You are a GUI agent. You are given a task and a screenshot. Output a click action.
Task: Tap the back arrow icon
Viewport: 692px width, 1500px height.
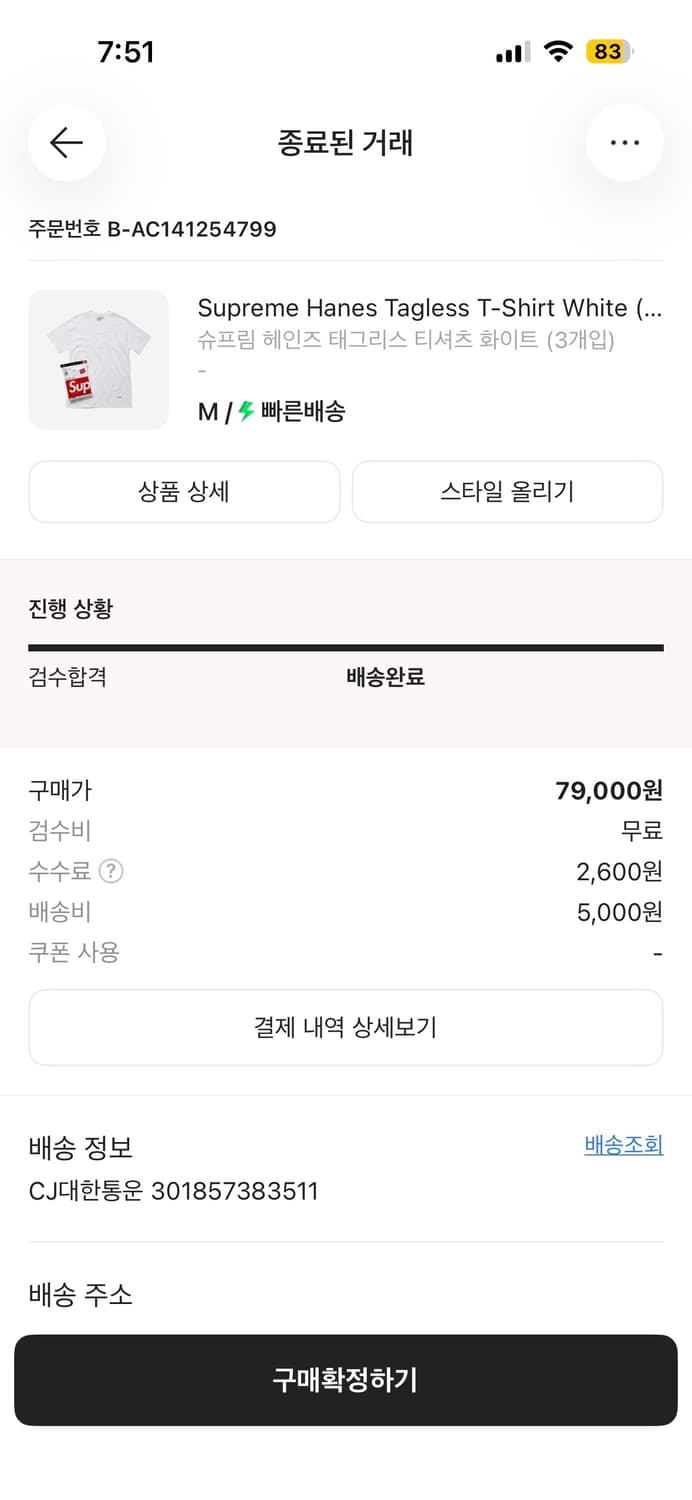(x=66, y=143)
